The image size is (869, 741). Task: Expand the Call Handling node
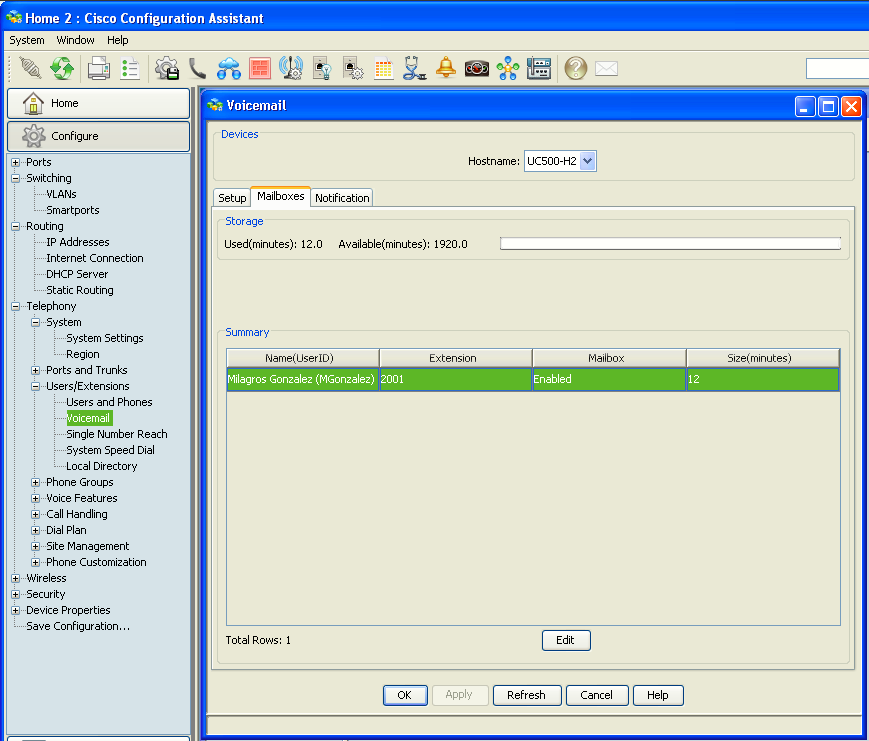pyautogui.click(x=35, y=514)
